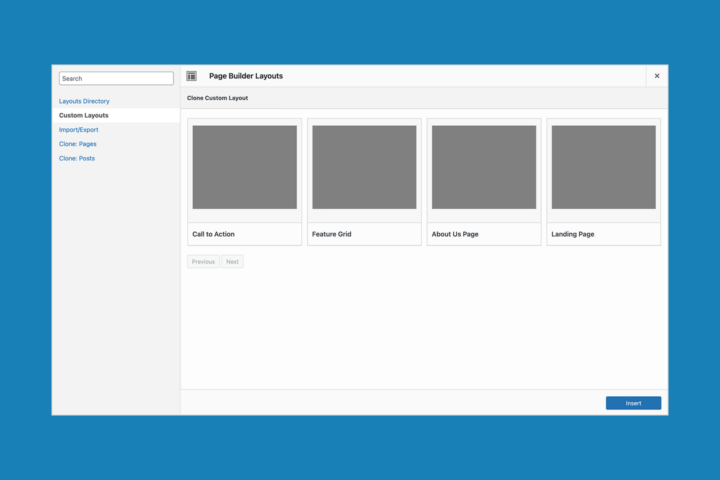Viewport: 720px width, 480px height.
Task: Select the Call to Action layout thumbnail
Action: coord(244,167)
